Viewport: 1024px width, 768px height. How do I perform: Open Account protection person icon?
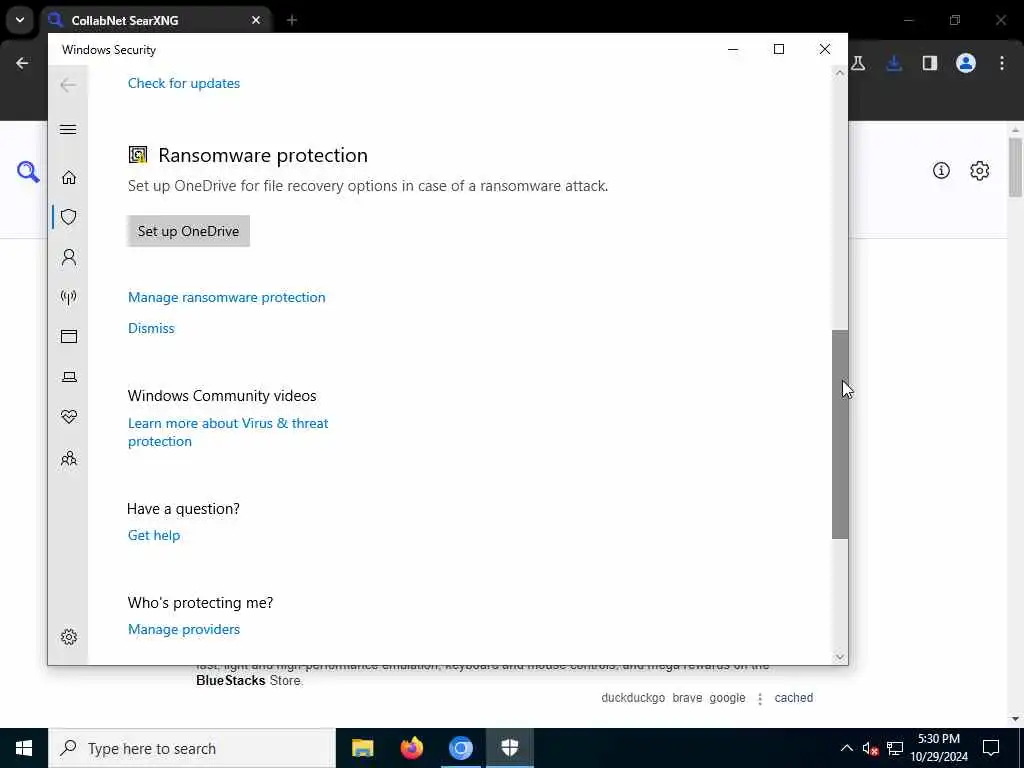(x=69, y=257)
